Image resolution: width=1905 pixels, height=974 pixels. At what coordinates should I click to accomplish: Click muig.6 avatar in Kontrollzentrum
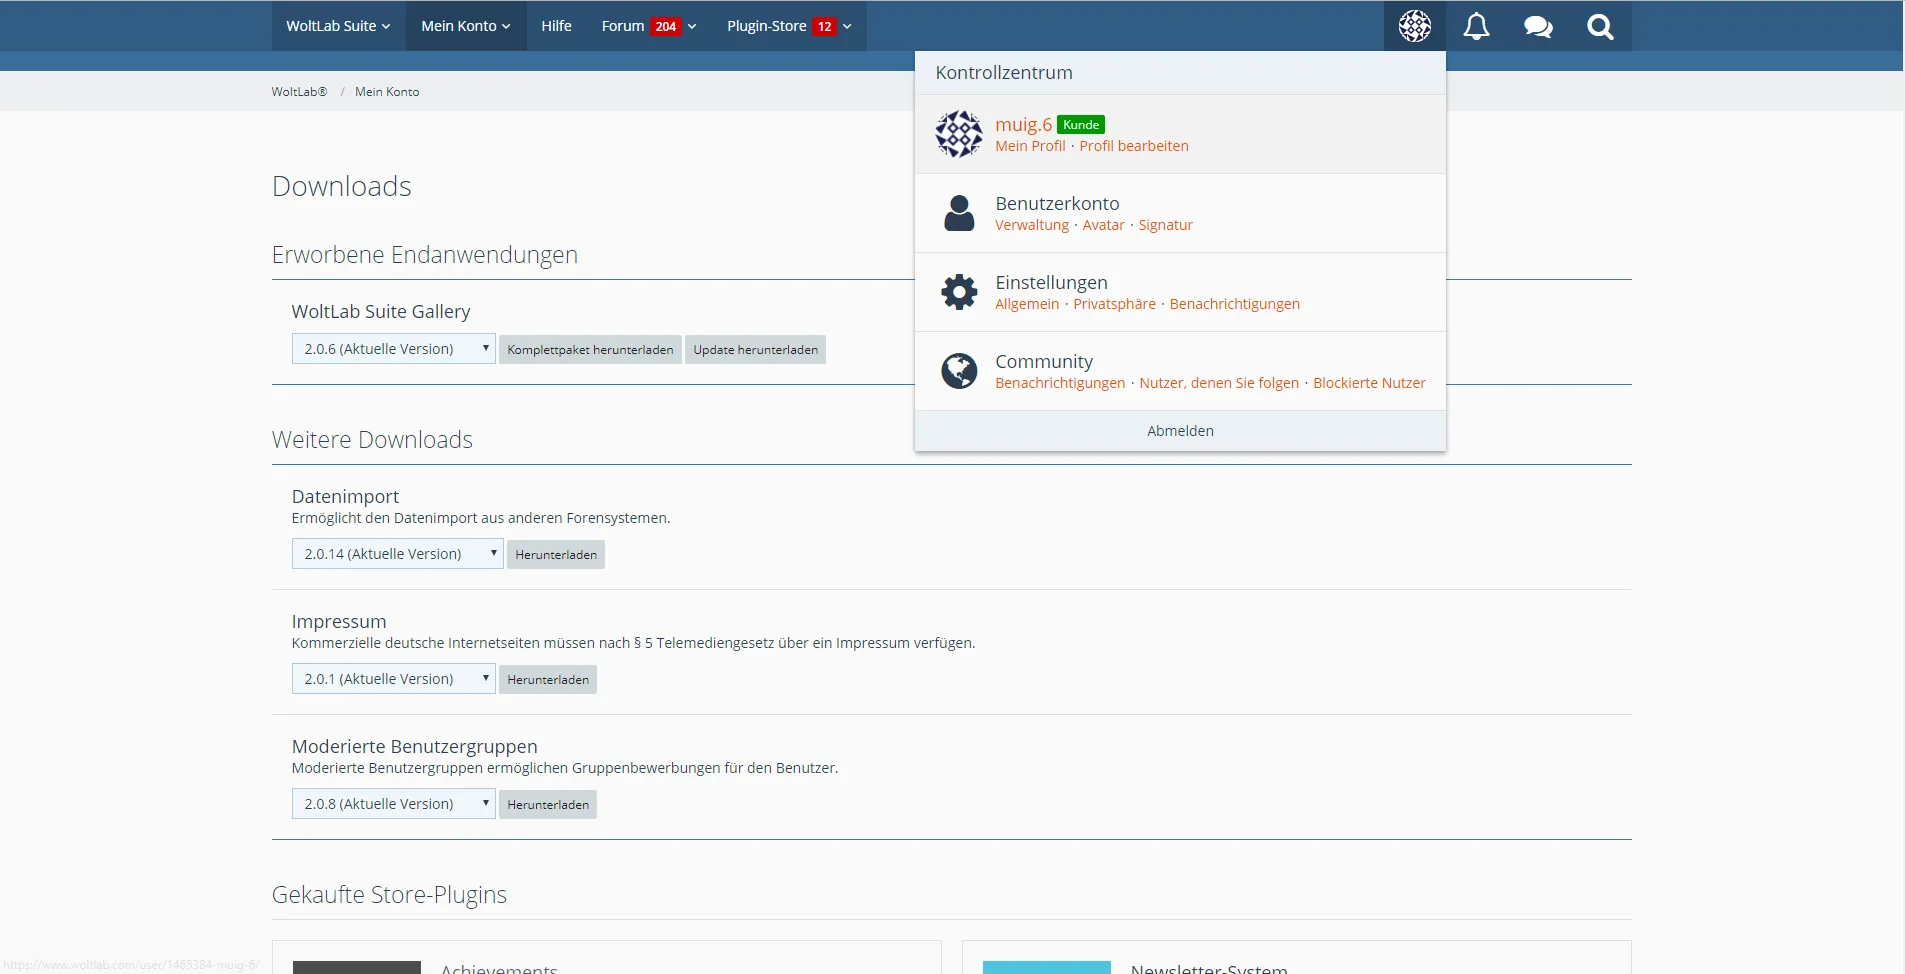click(x=959, y=134)
